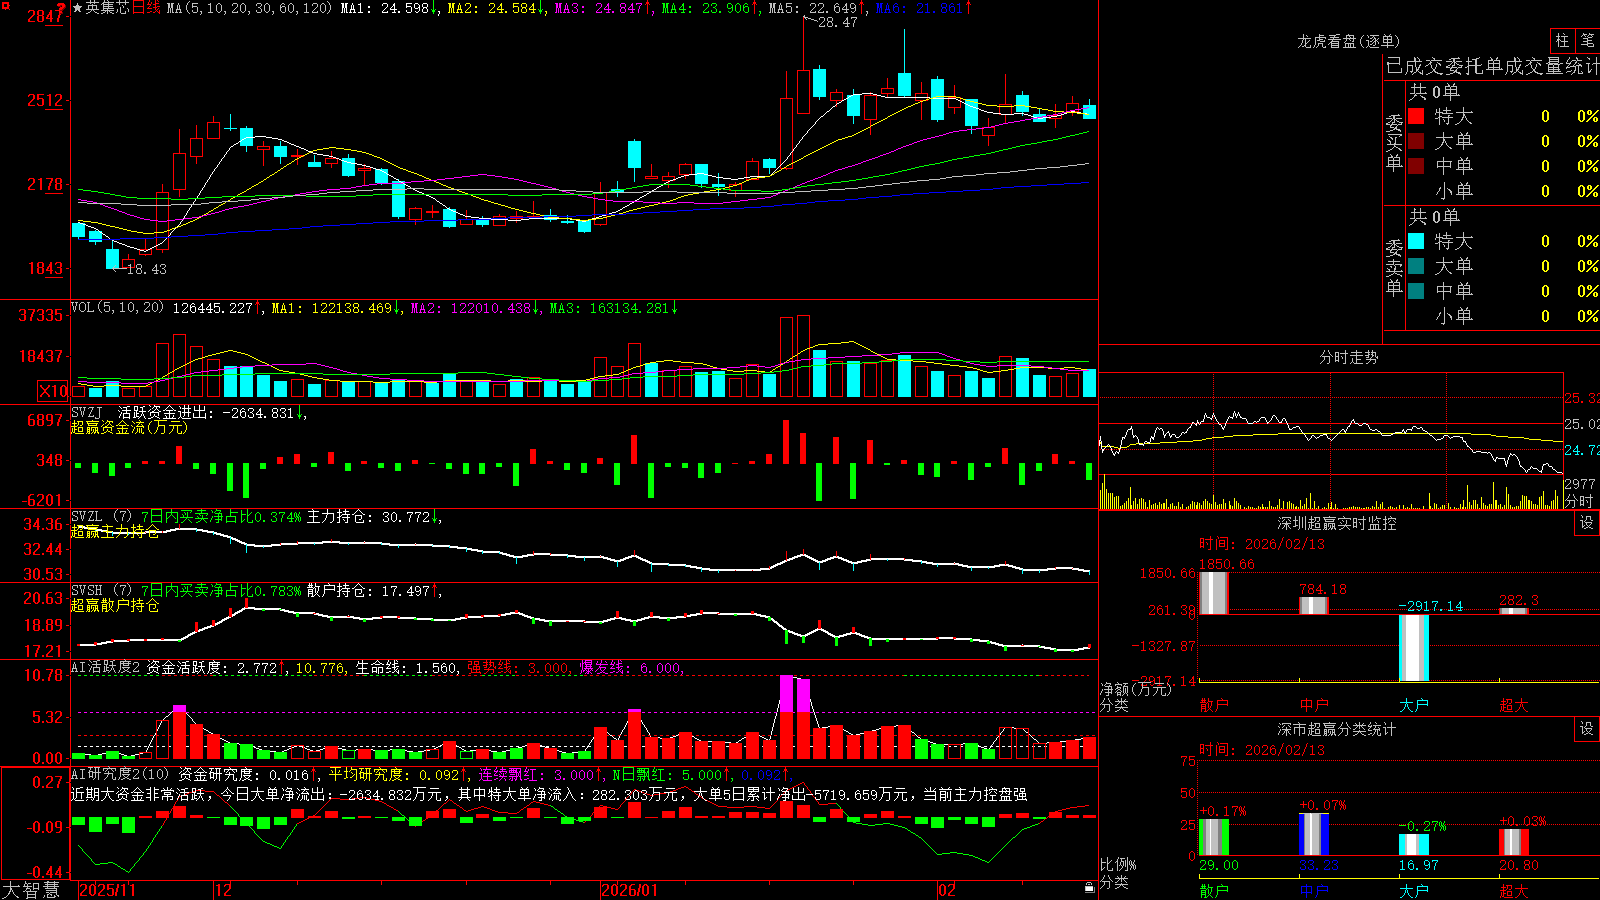
Task: Click the 已成交委托单成交量统计 header
Action: (x=1492, y=66)
